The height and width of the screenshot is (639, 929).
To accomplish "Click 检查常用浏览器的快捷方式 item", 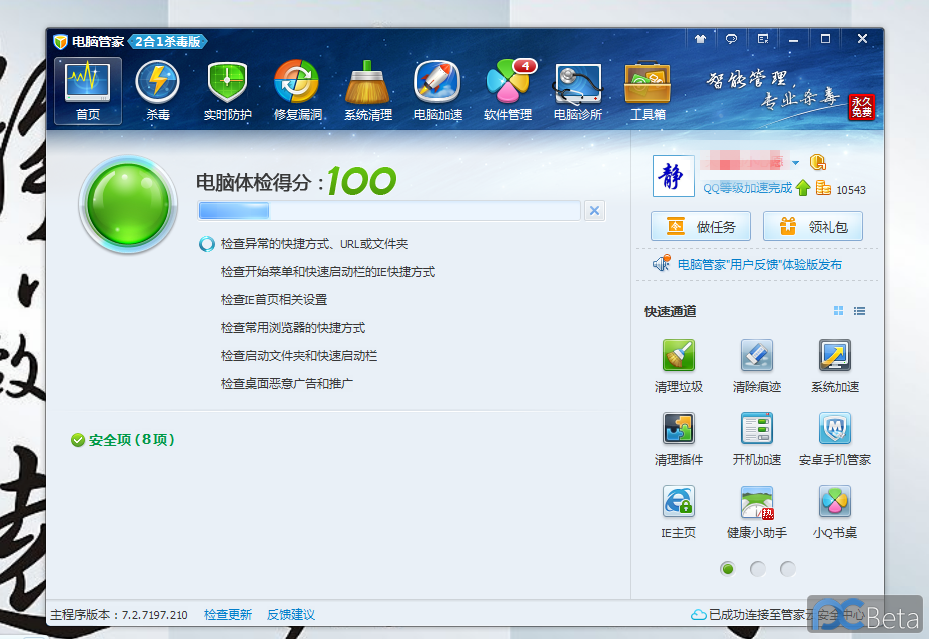I will click(x=293, y=327).
